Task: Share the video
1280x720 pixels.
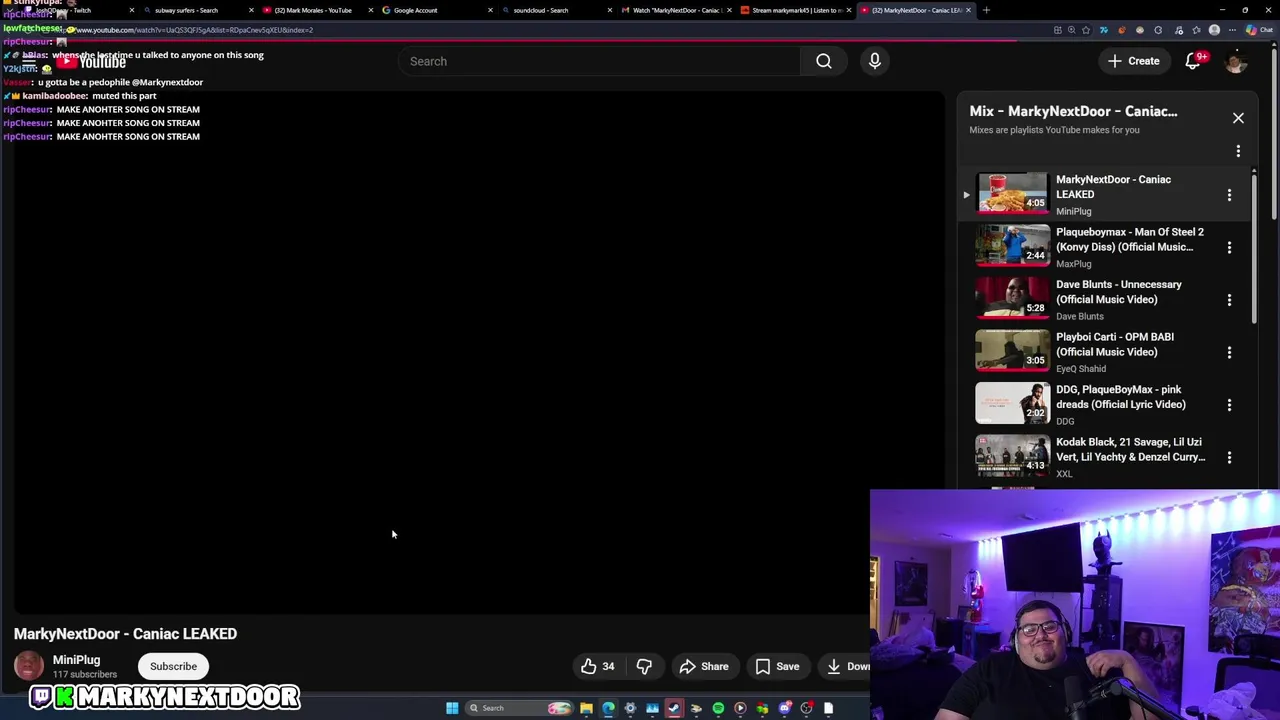Action: coord(704,666)
